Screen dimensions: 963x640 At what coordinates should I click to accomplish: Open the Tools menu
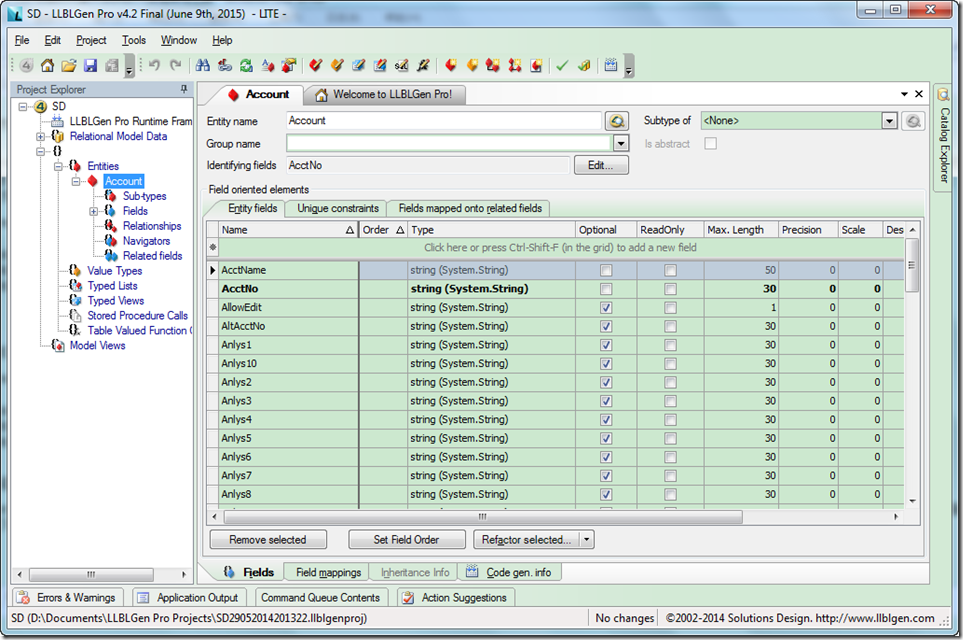point(133,40)
